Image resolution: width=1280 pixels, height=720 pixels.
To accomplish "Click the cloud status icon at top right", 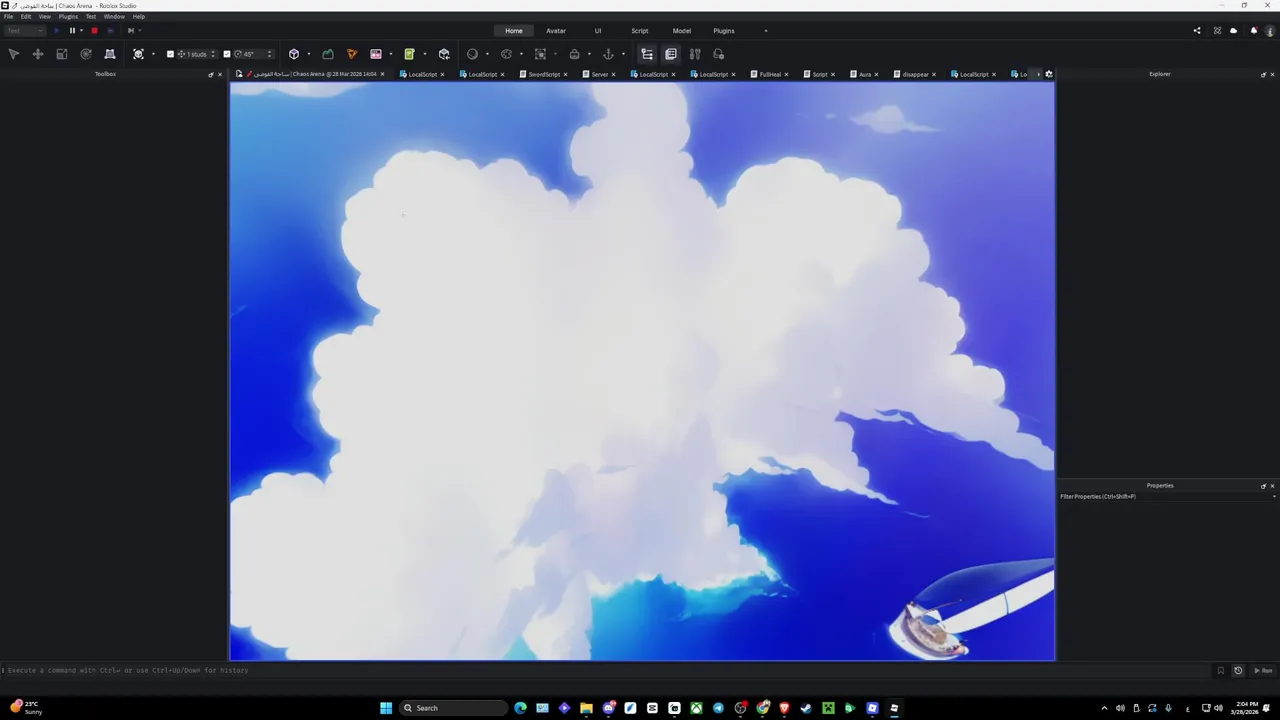I will point(1233,31).
